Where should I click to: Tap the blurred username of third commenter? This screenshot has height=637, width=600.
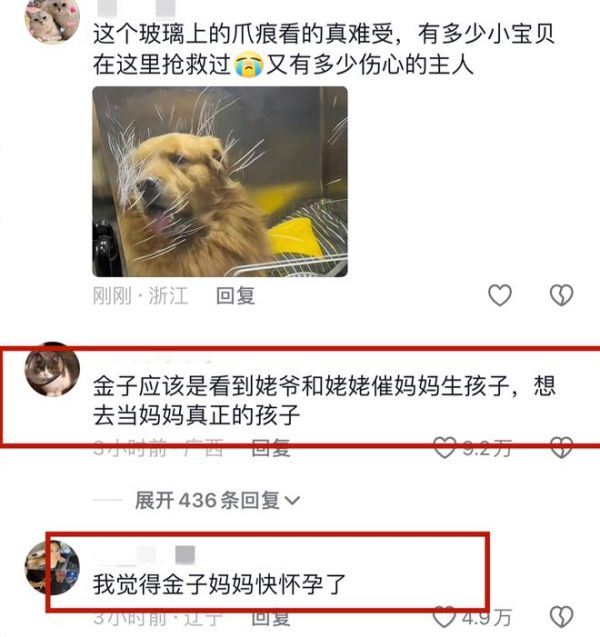tap(144, 555)
